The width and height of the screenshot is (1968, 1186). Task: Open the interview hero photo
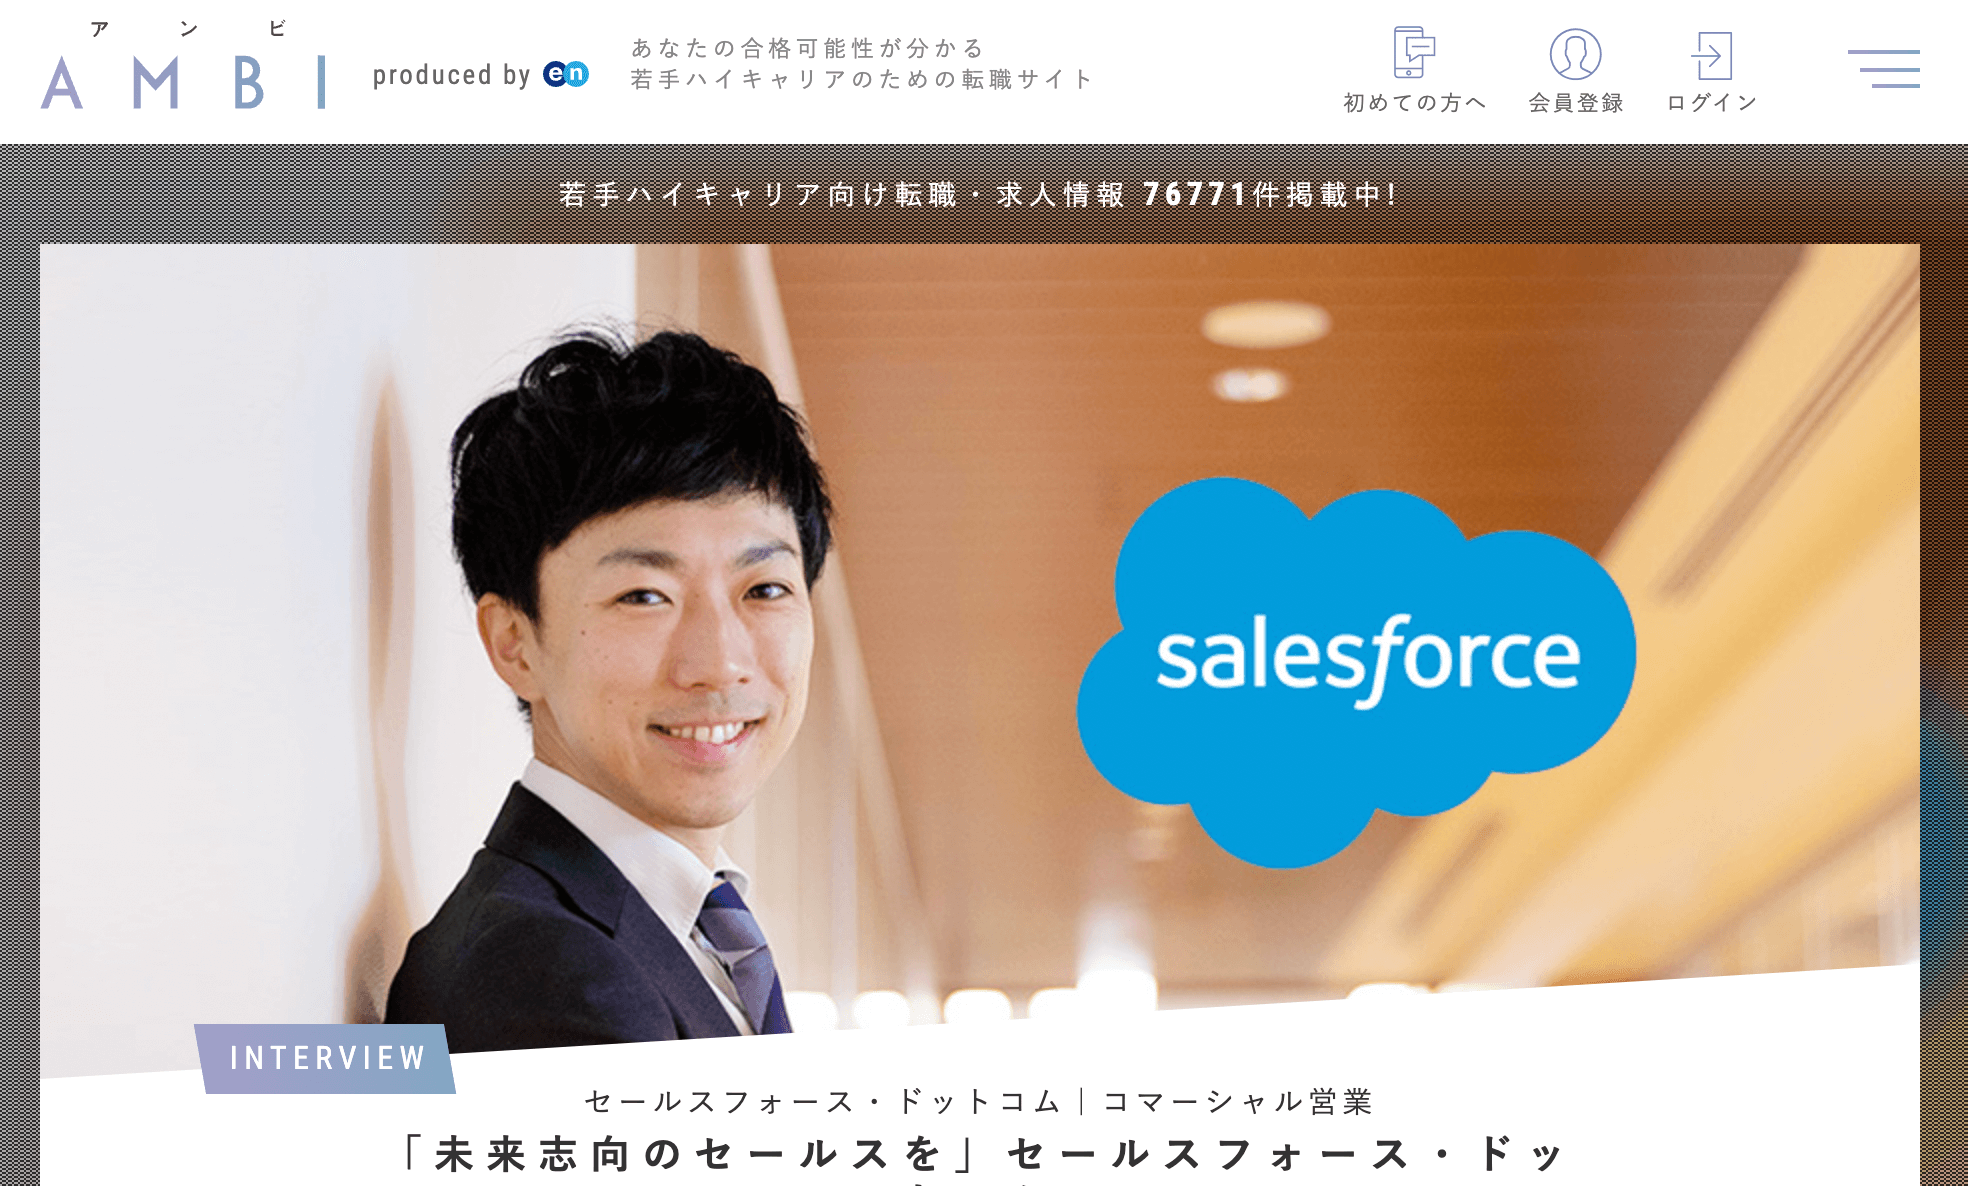tap(980, 640)
